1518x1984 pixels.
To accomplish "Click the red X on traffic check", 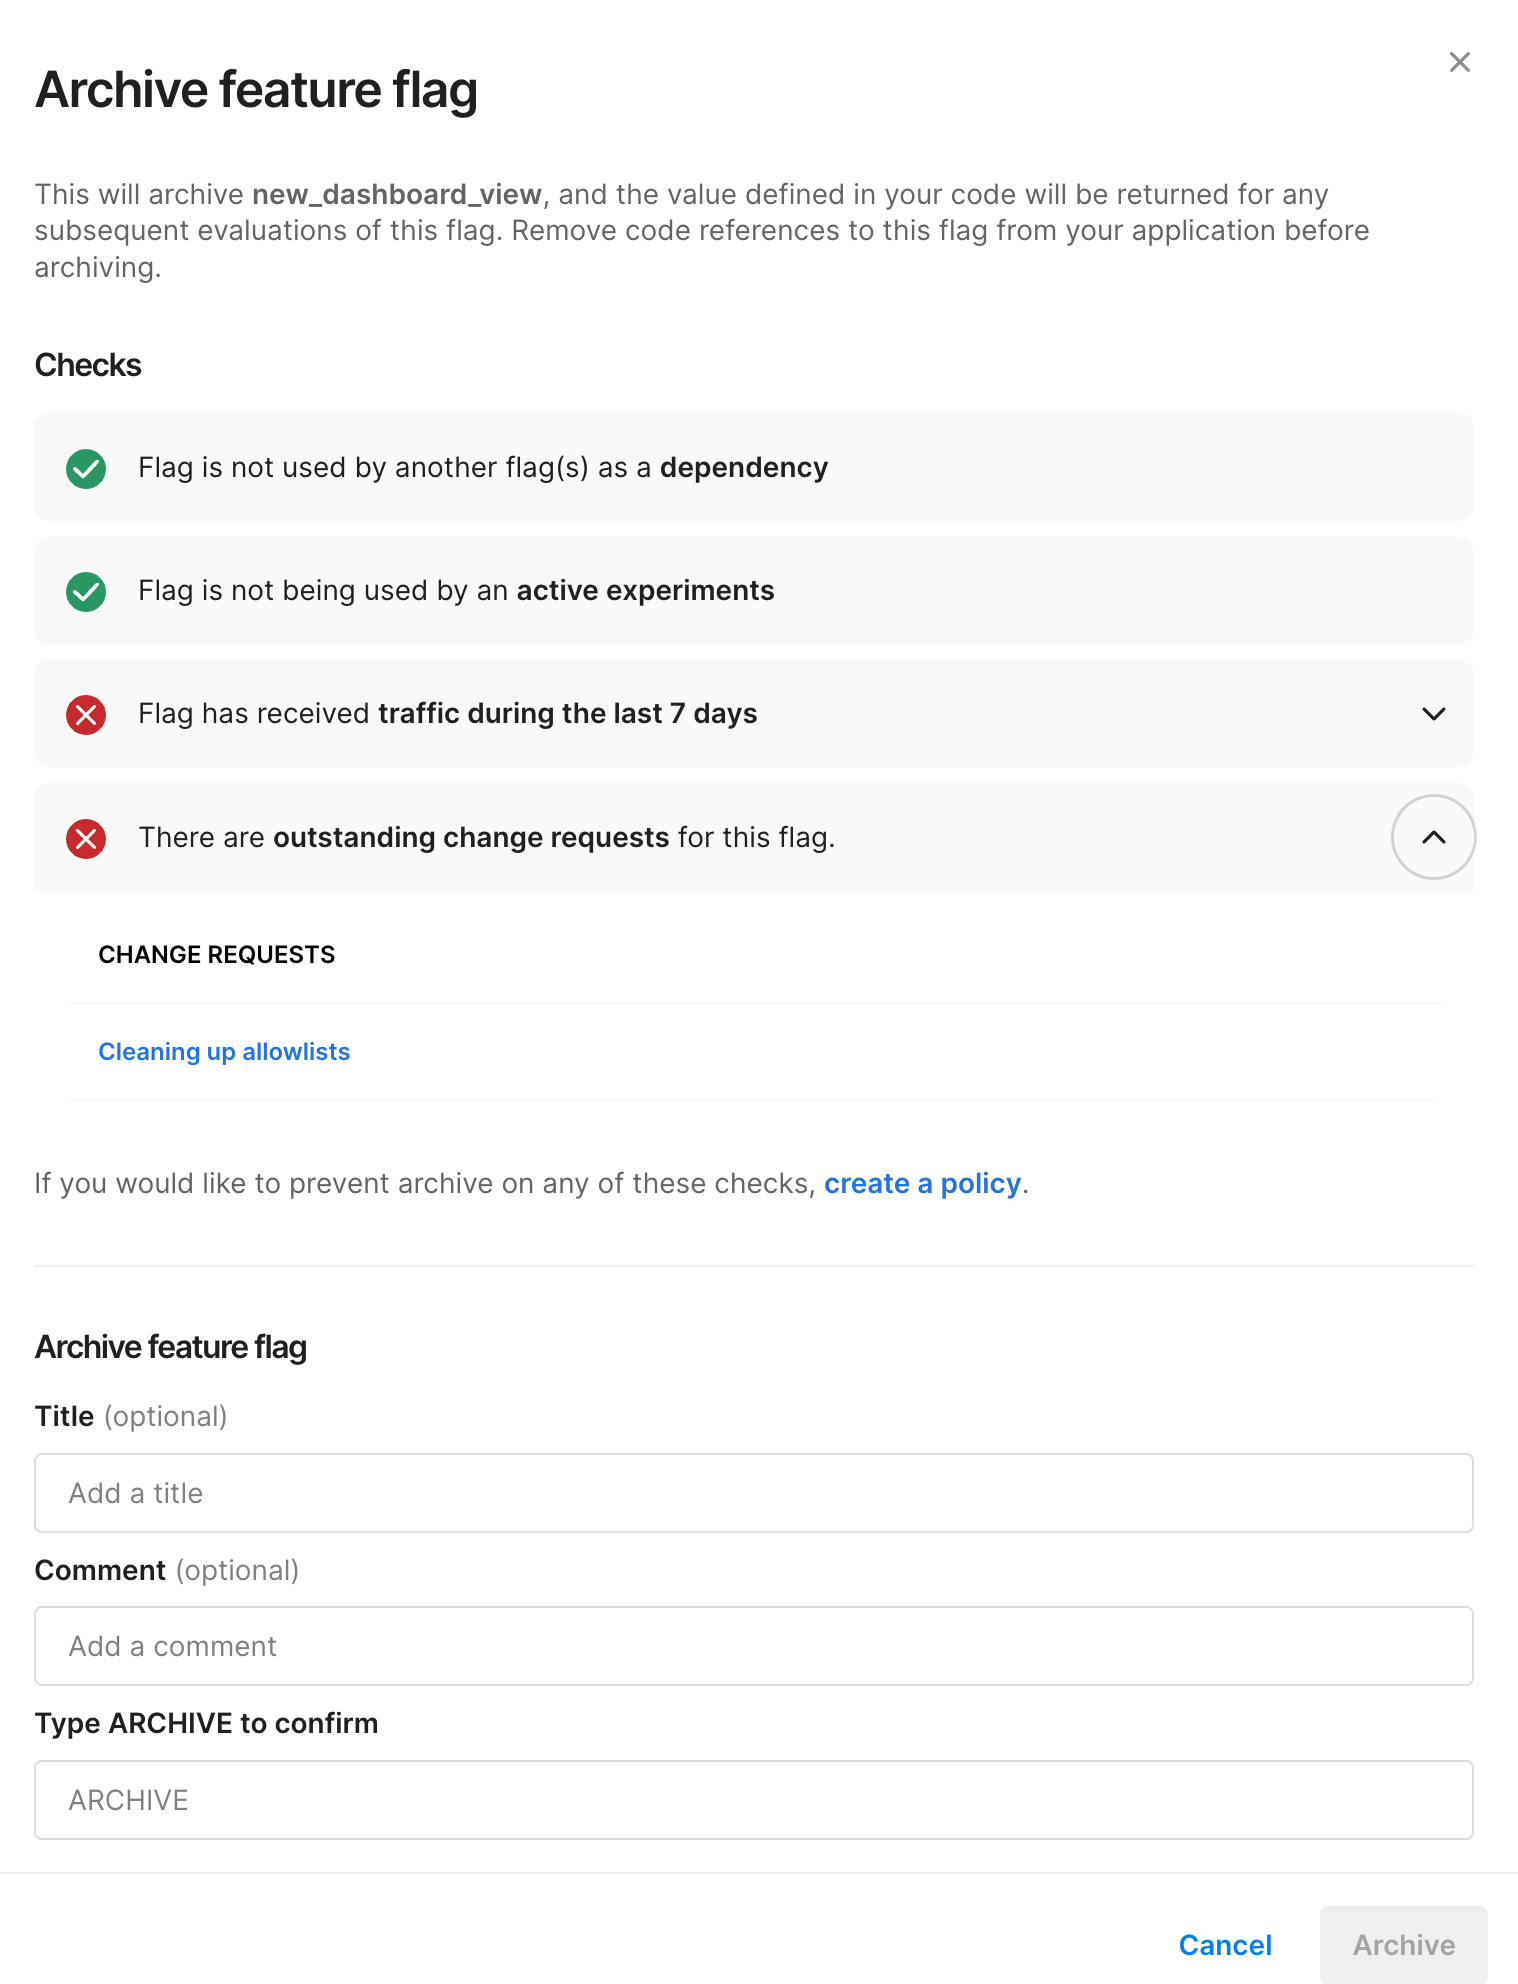I will coord(85,714).
